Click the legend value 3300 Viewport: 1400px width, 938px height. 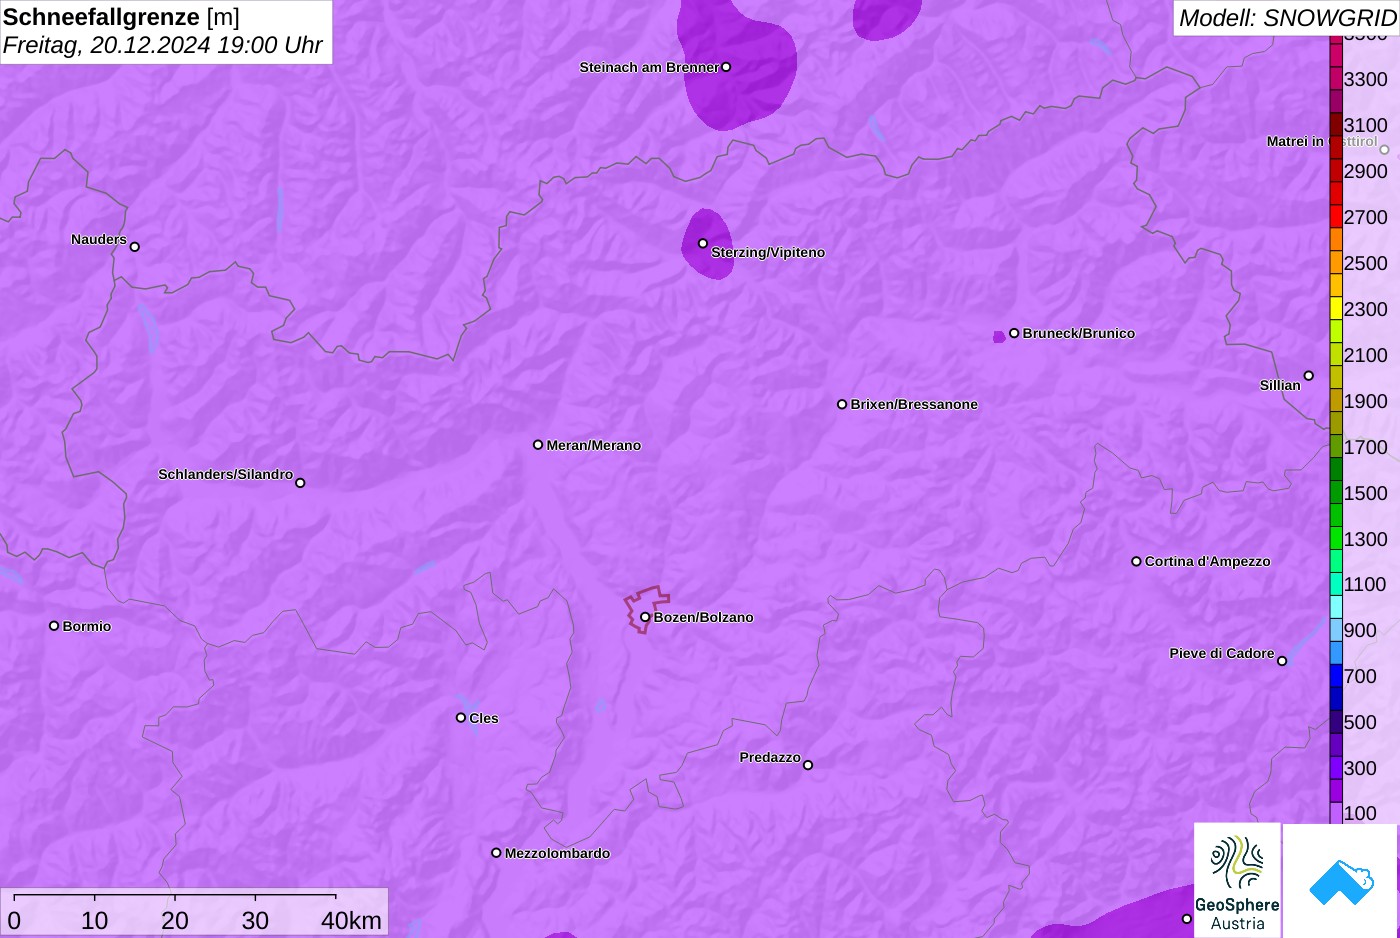click(1366, 79)
